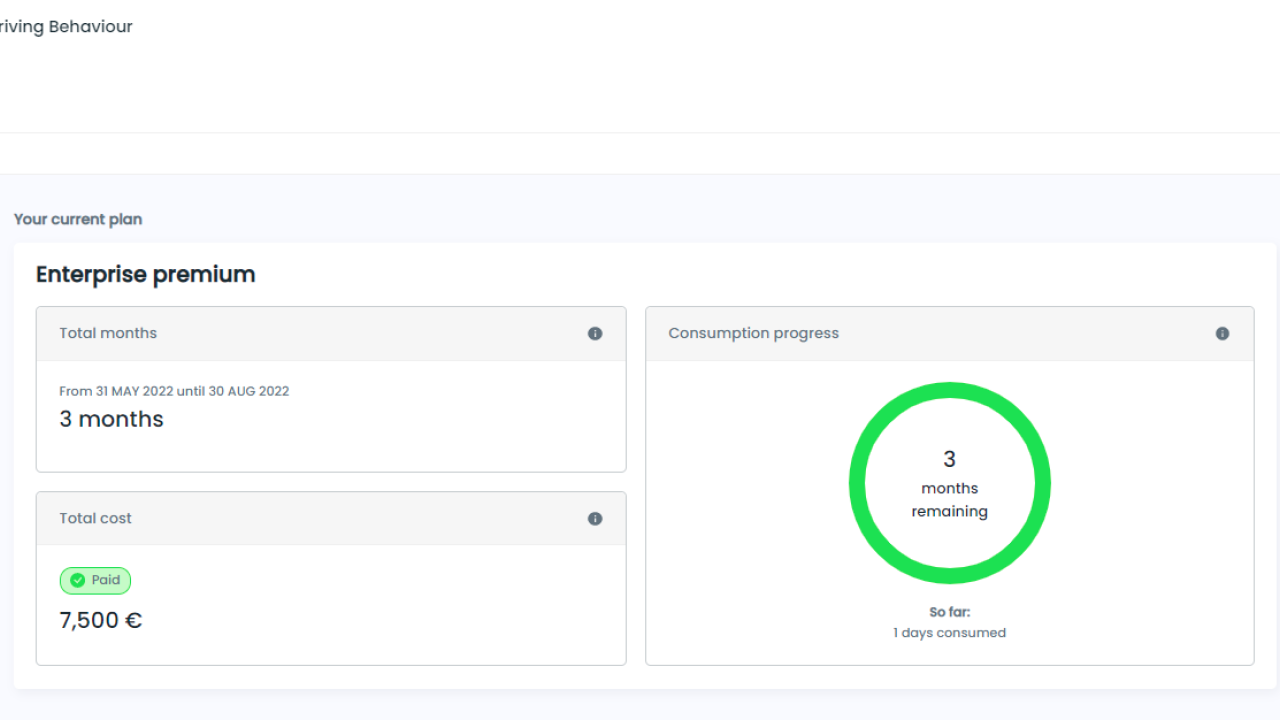
Task: Click the 1 days consumed text
Action: pyautogui.click(x=949, y=632)
